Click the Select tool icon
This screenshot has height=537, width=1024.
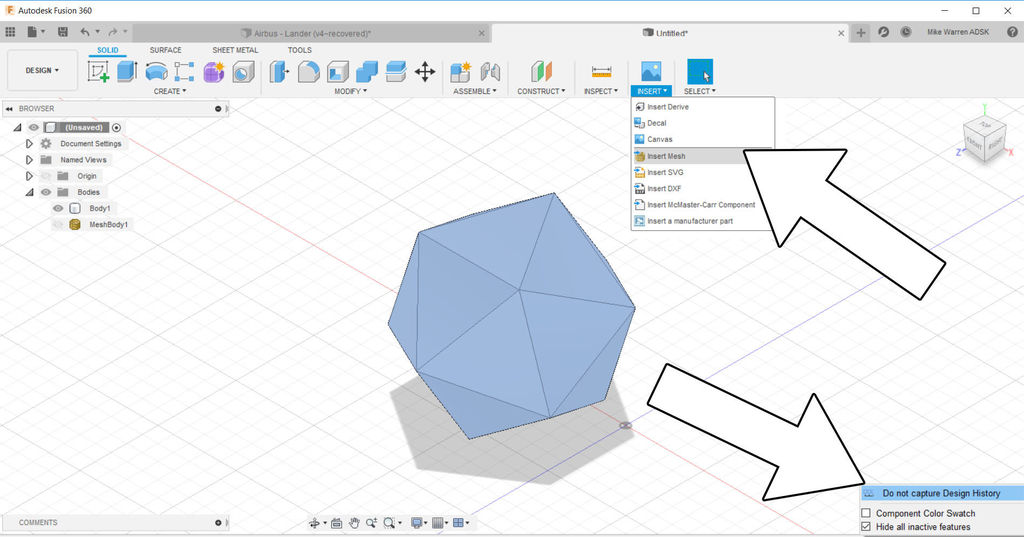click(700, 71)
